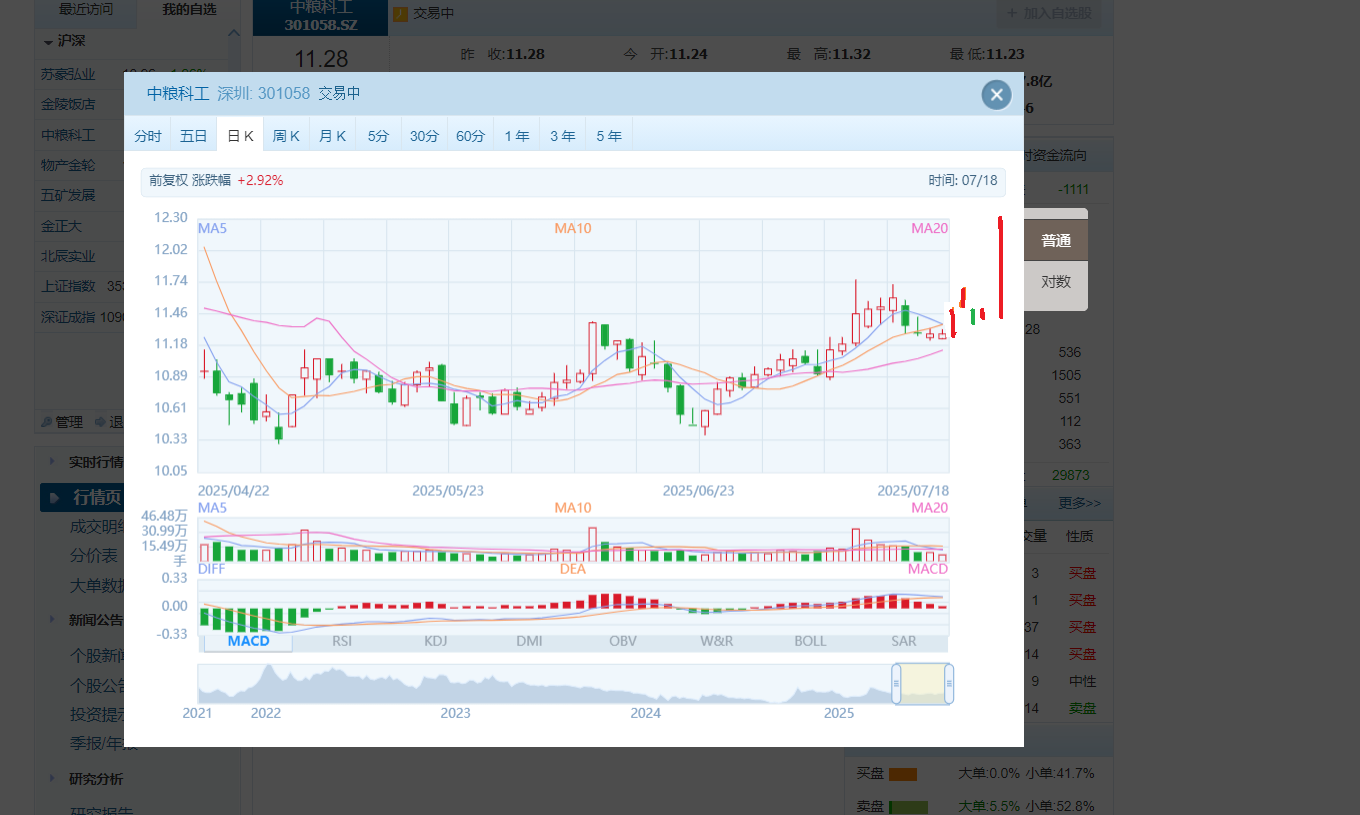The height and width of the screenshot is (815, 1360).
Task: Click the 中粮科工 stock title link
Action: coord(178,94)
